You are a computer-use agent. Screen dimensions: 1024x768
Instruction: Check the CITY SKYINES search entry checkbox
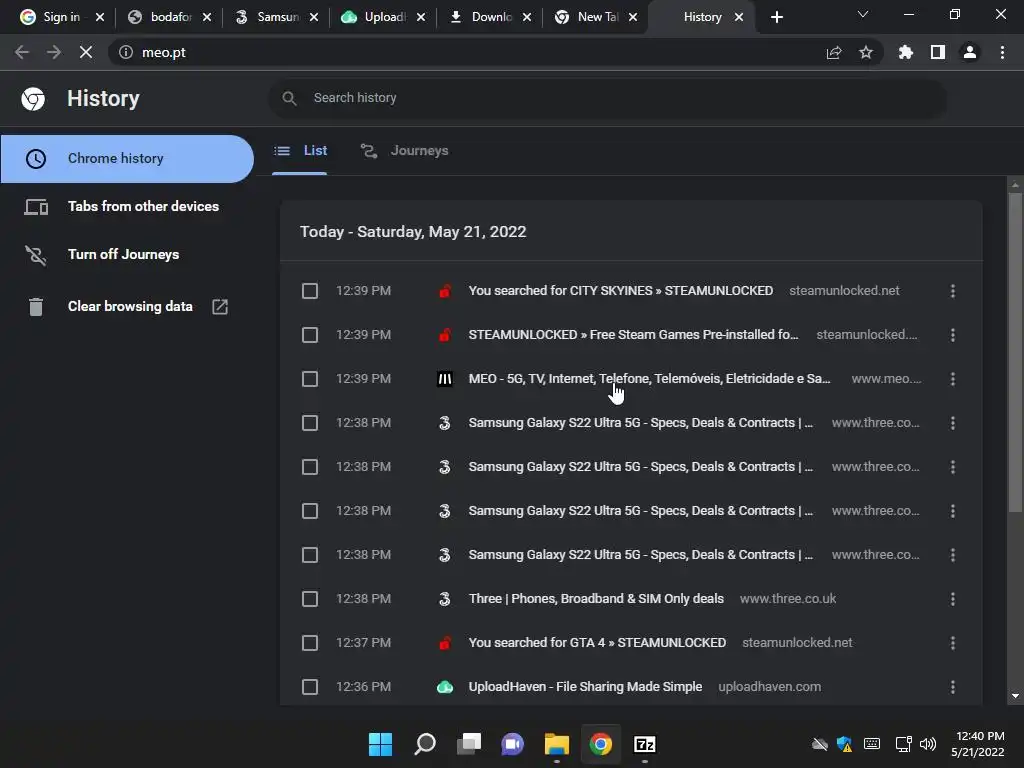pyautogui.click(x=310, y=291)
